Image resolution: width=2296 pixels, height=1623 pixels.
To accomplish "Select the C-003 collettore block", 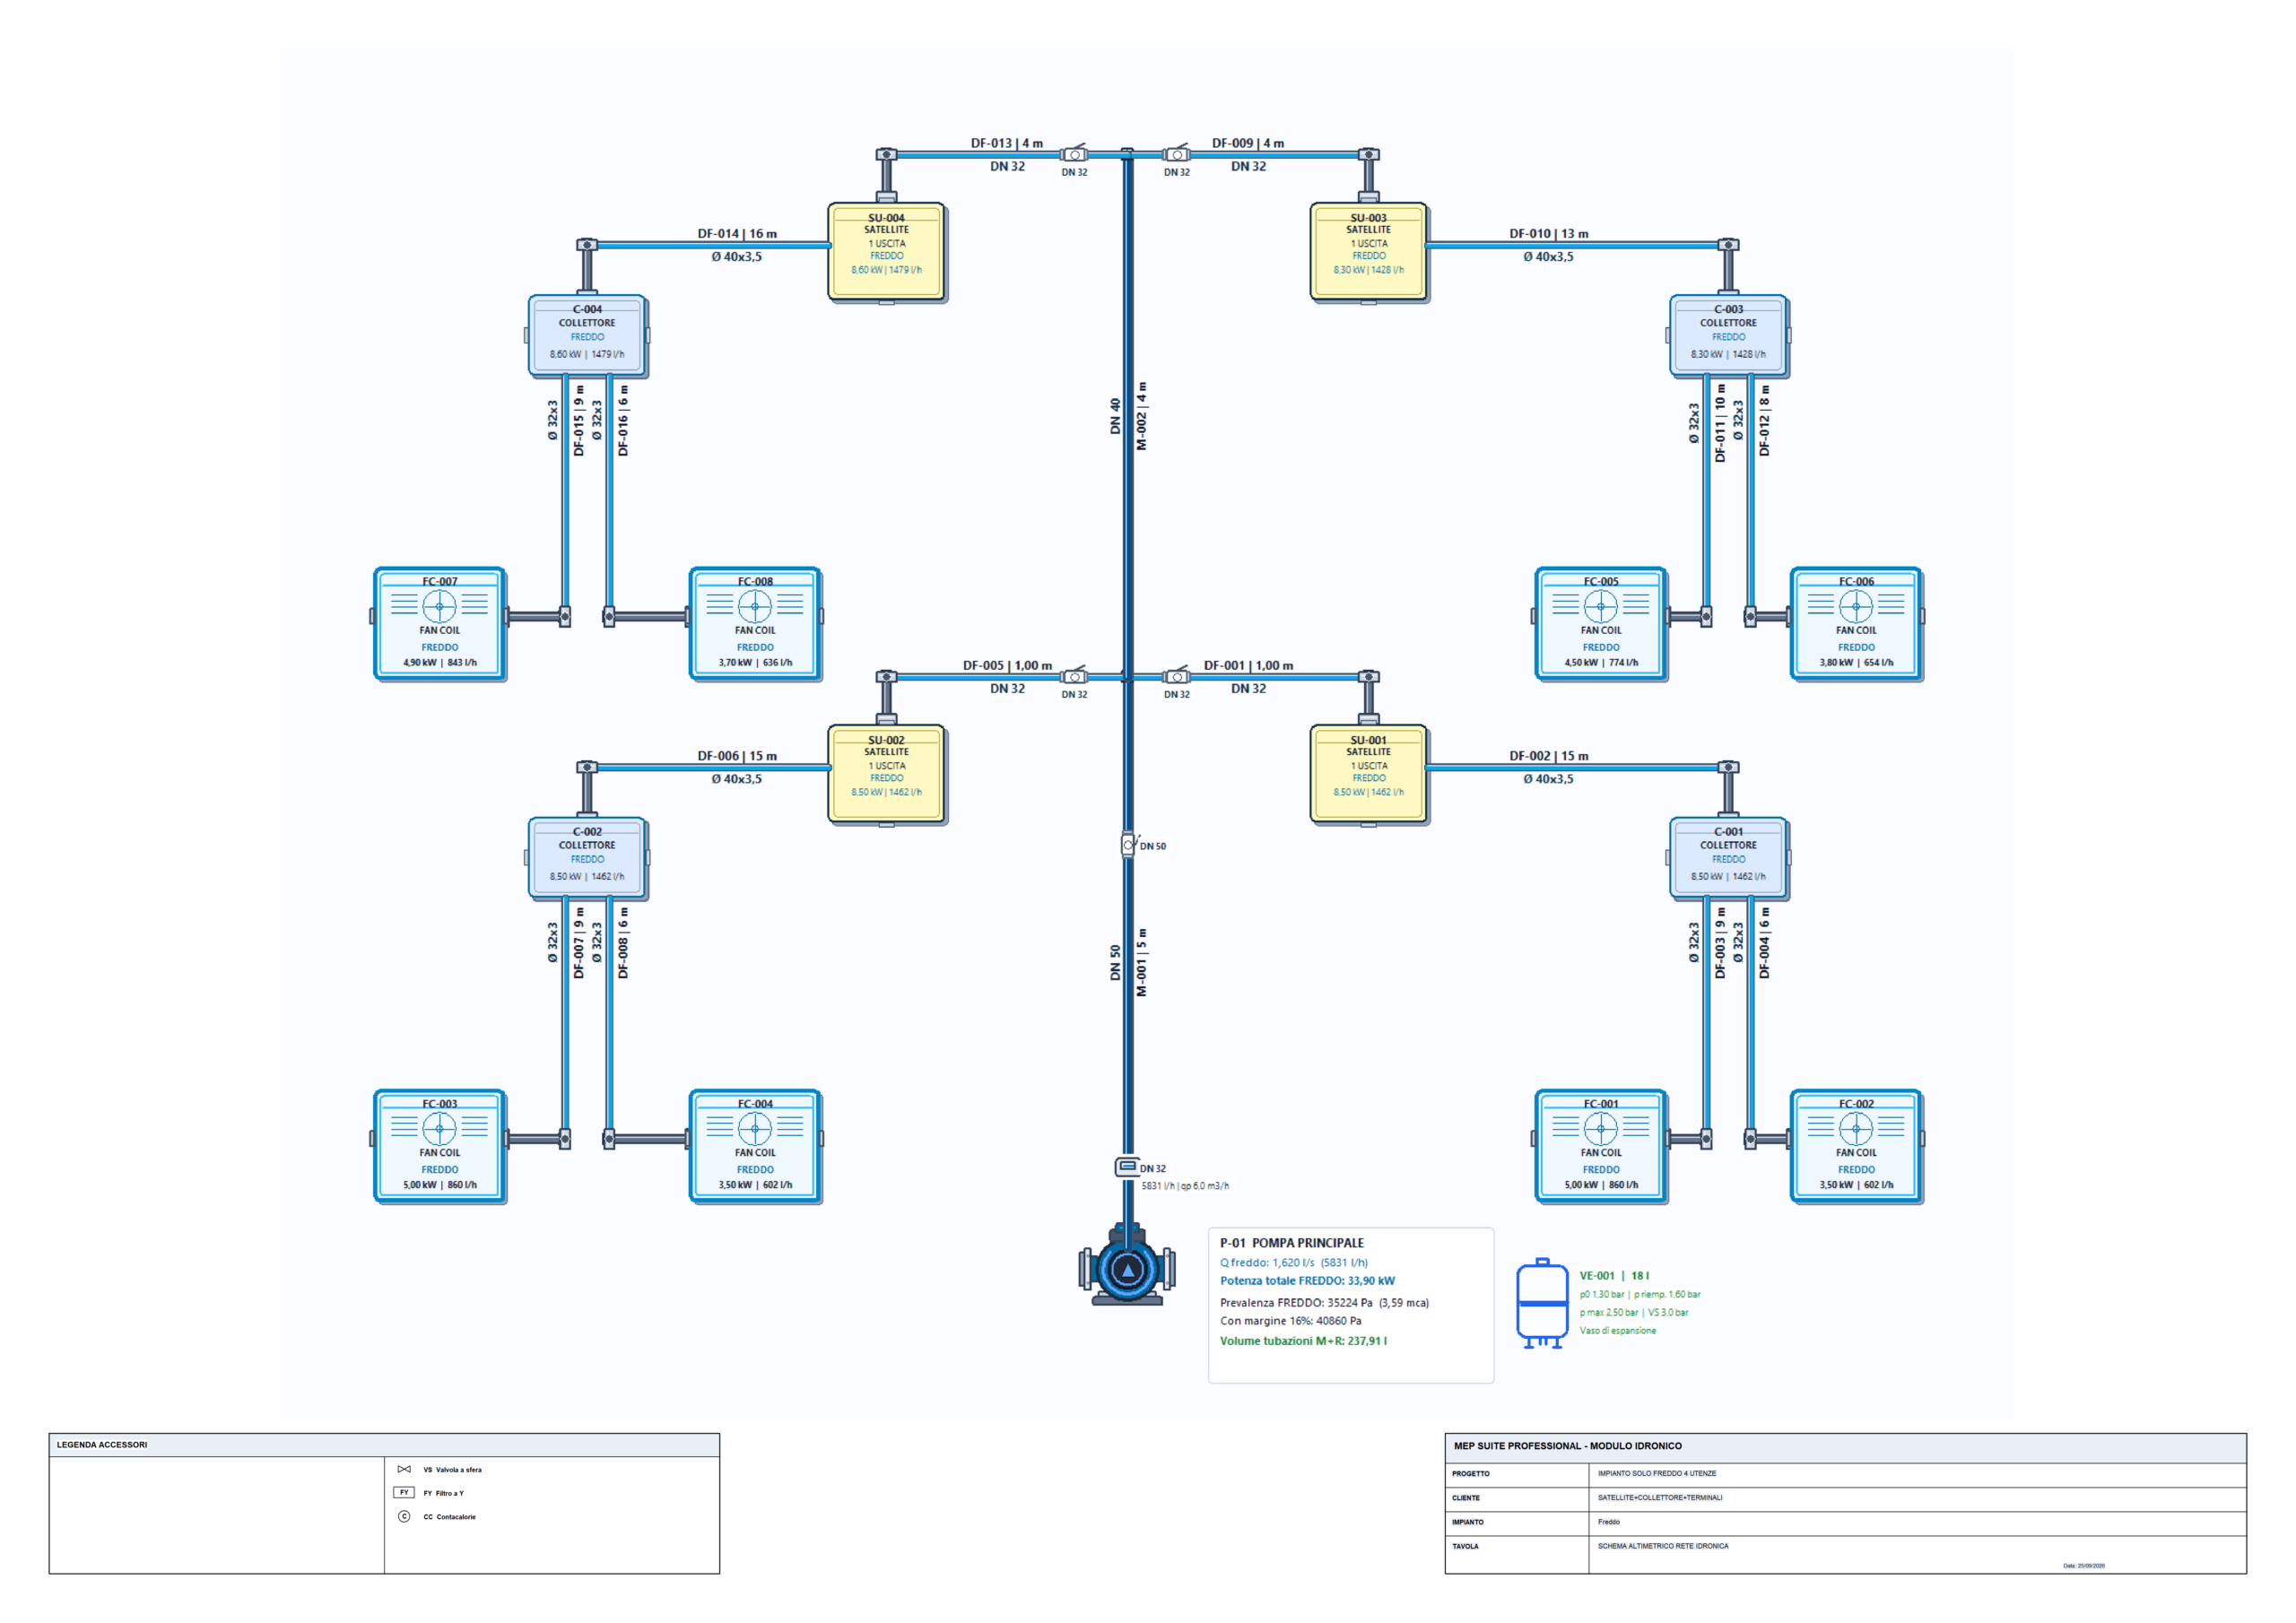I will pyautogui.click(x=1729, y=336).
